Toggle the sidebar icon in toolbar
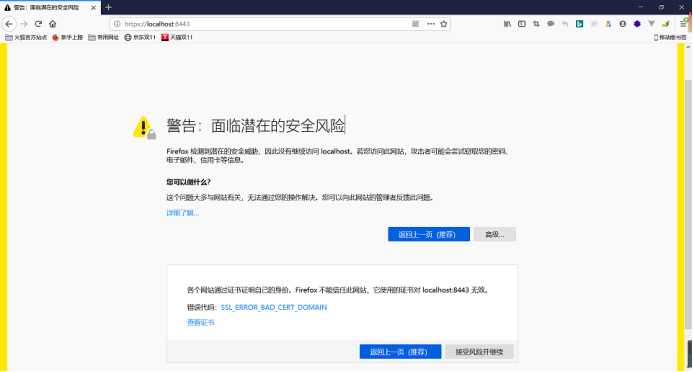The width and height of the screenshot is (693, 372). click(x=522, y=24)
